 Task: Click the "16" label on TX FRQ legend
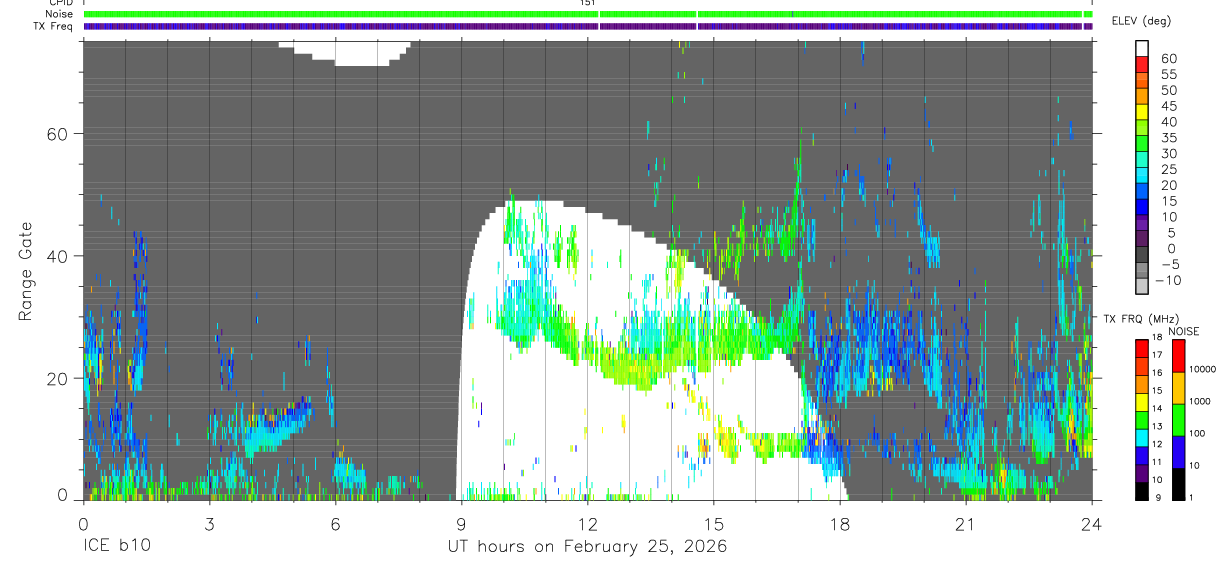click(1157, 373)
